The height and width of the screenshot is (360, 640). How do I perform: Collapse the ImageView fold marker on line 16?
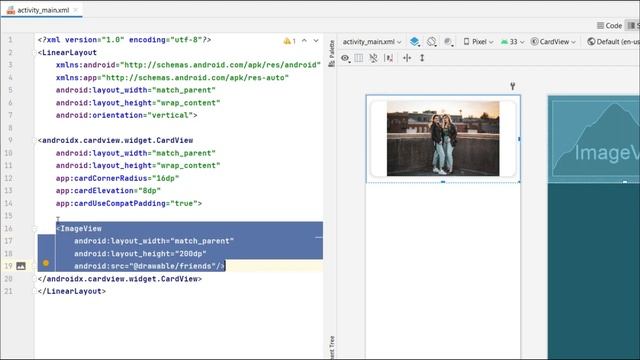tap(35, 229)
